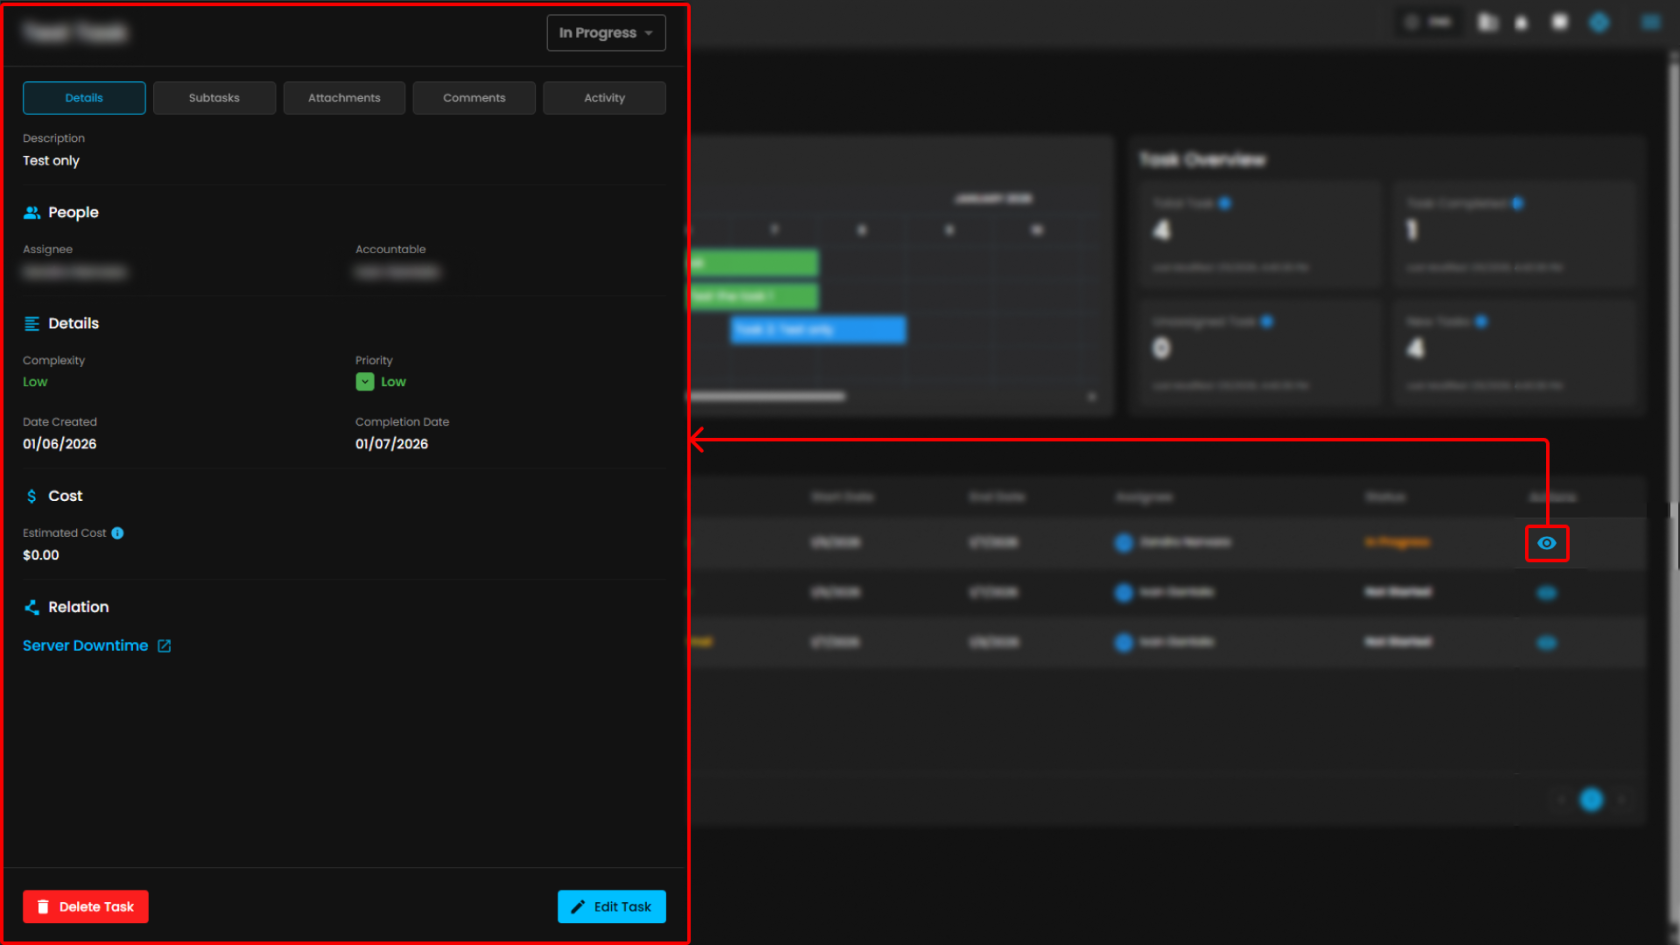
Task: Click the Edit Task button
Action: coord(611,907)
